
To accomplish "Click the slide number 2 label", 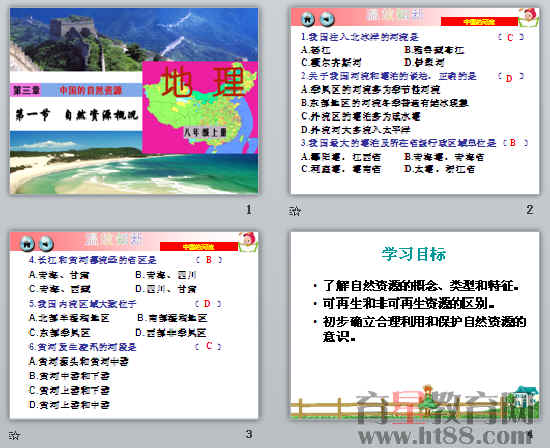I will [530, 210].
